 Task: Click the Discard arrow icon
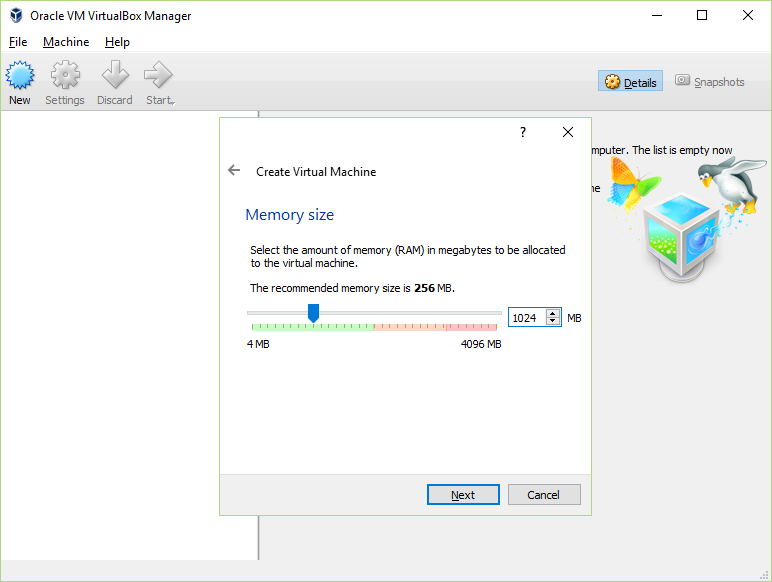[115, 75]
